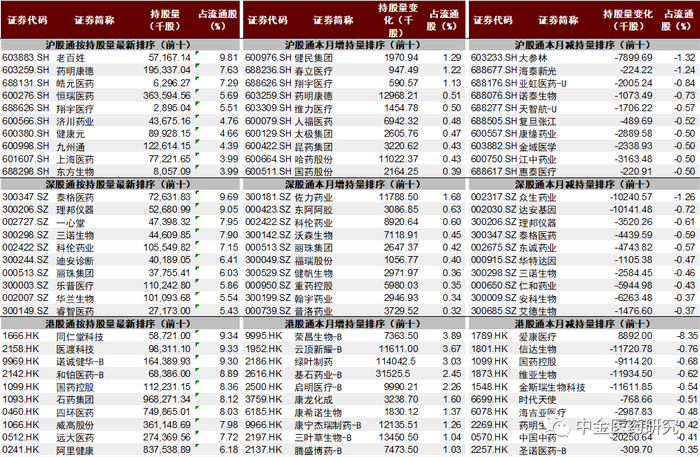This screenshot has height=457, width=700.
Task: Select 300685.SZ 艾德生物 code
Action: pos(493,311)
